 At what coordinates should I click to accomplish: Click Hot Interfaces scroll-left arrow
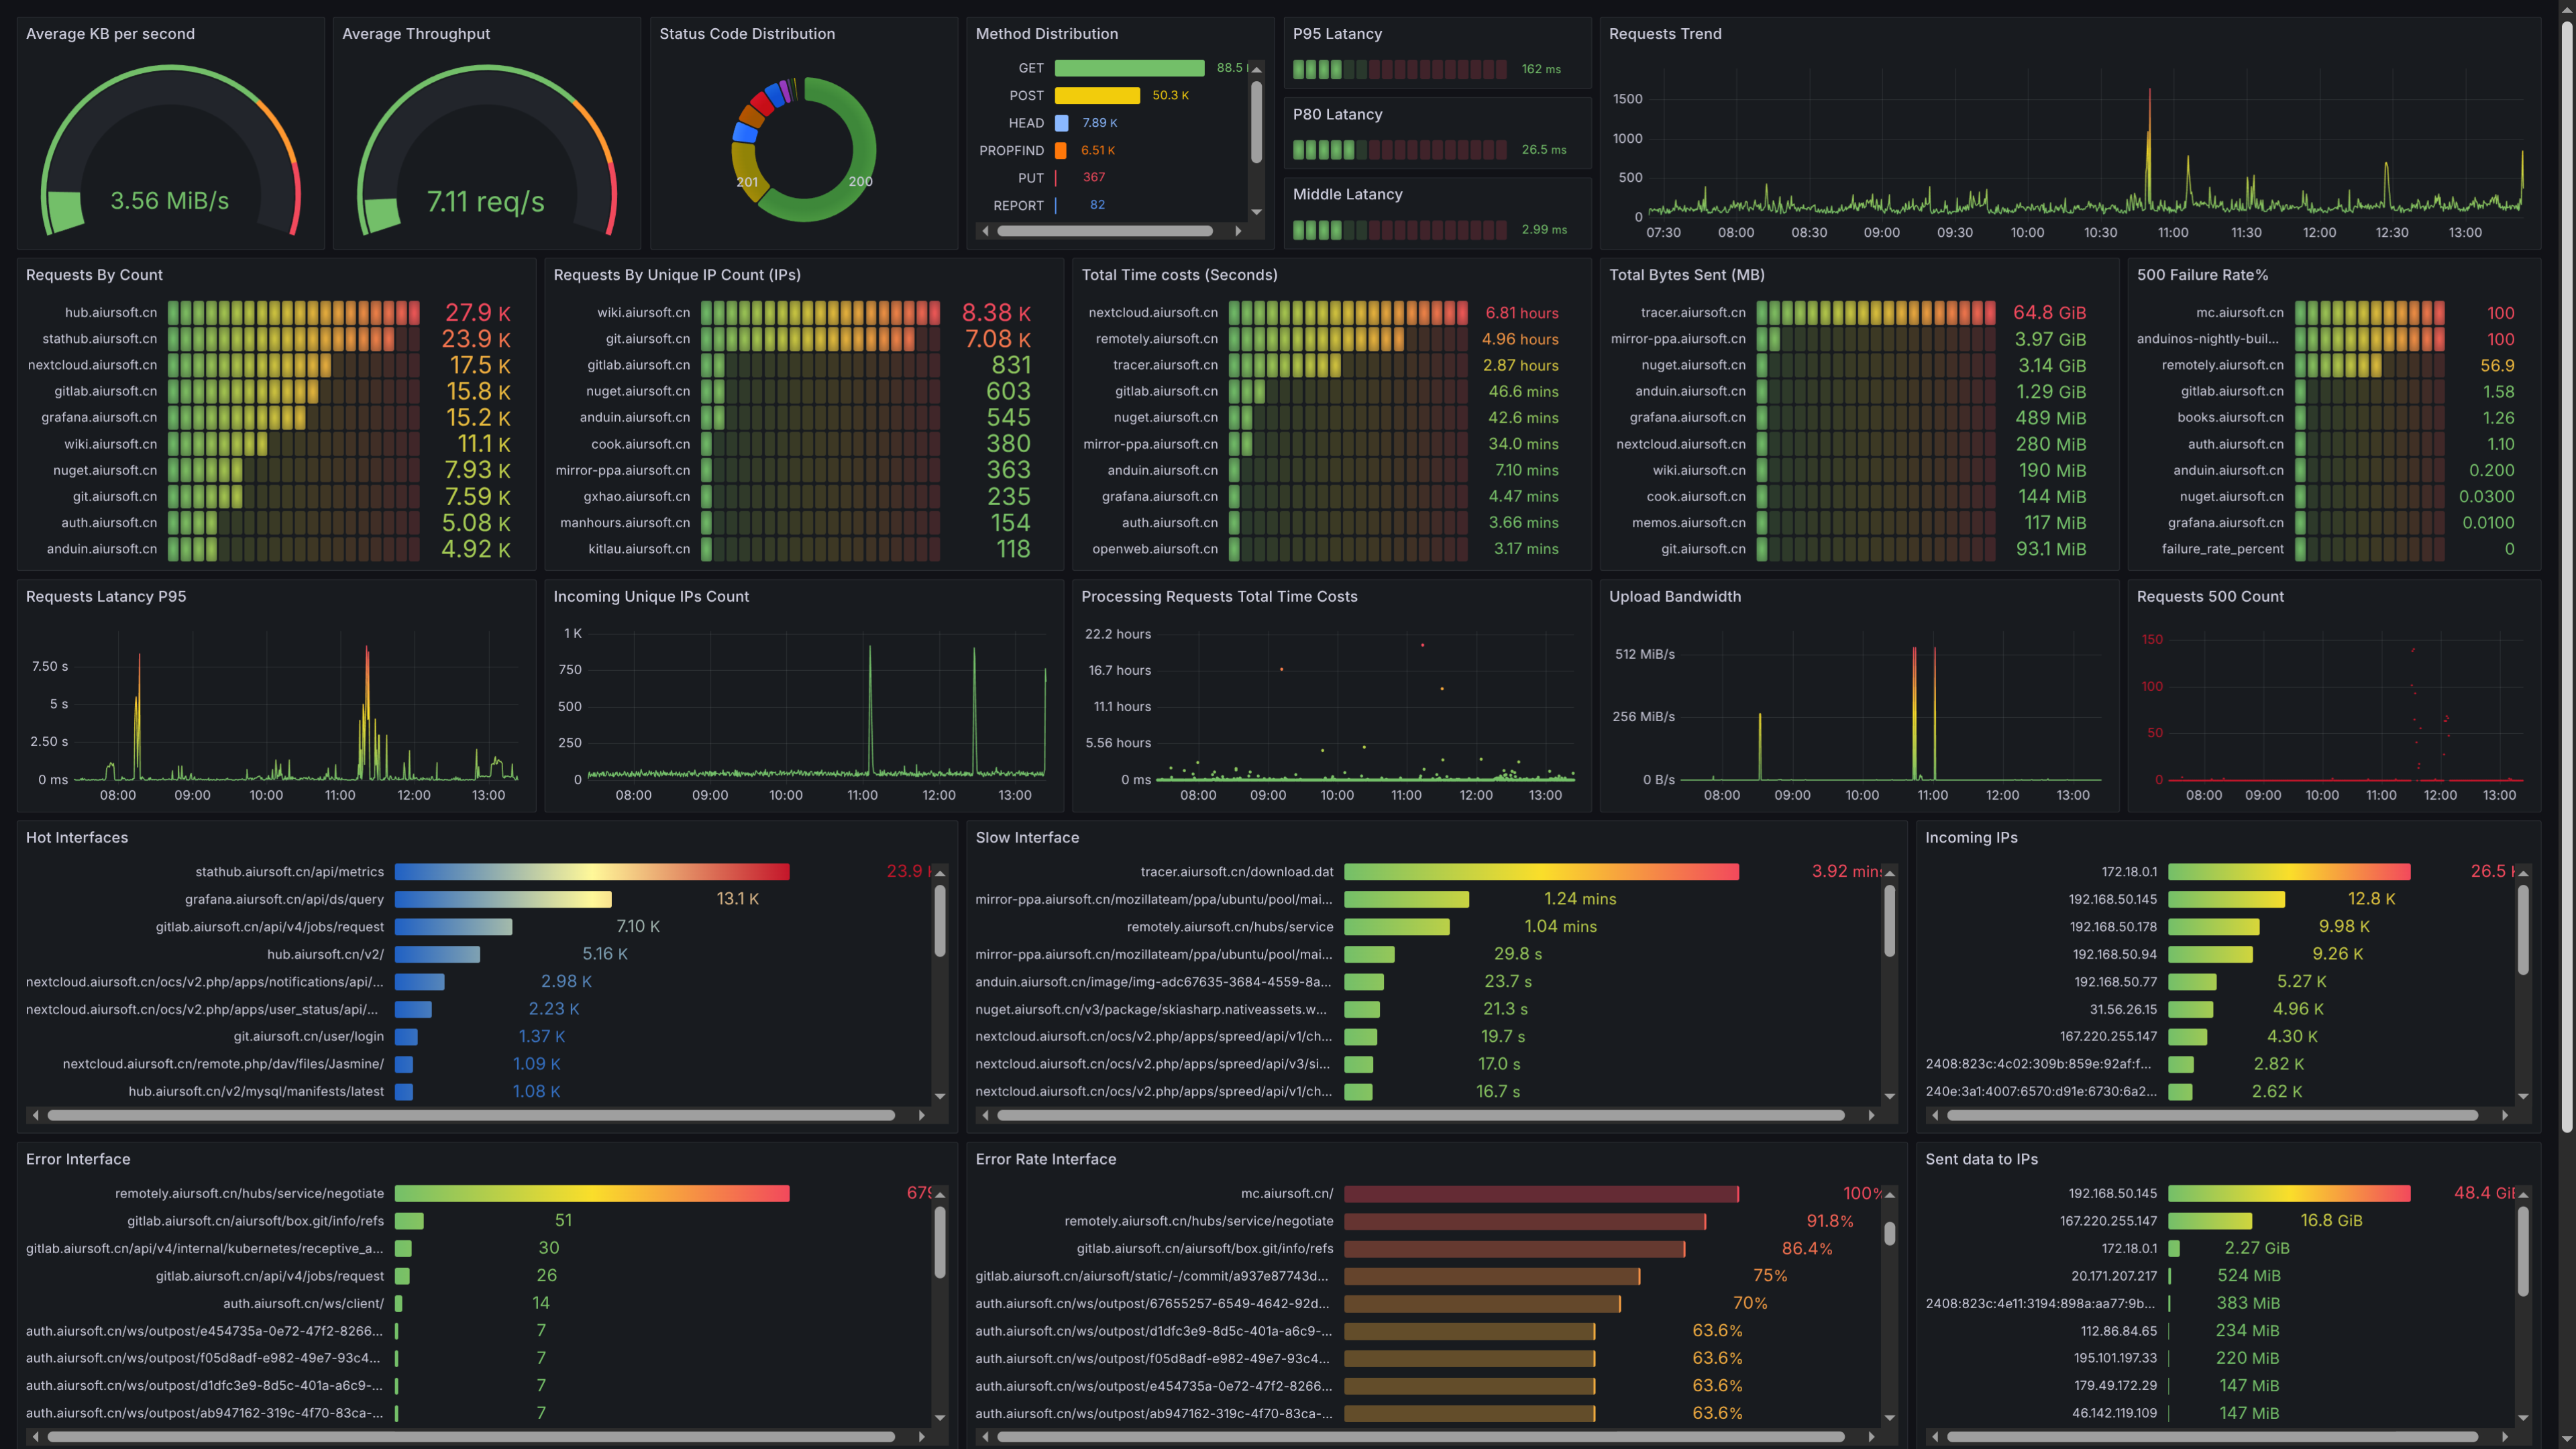[x=36, y=1115]
